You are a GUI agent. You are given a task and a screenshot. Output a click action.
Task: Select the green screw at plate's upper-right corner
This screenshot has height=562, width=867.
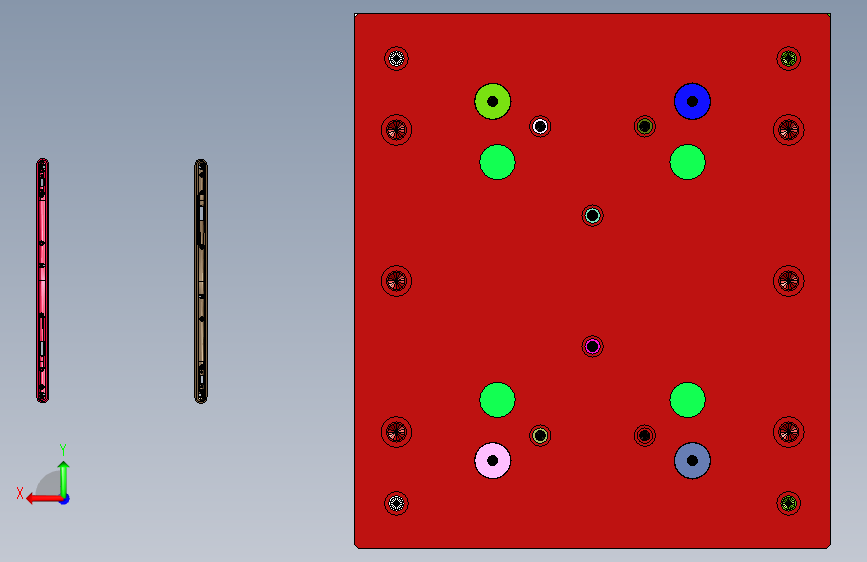(788, 58)
